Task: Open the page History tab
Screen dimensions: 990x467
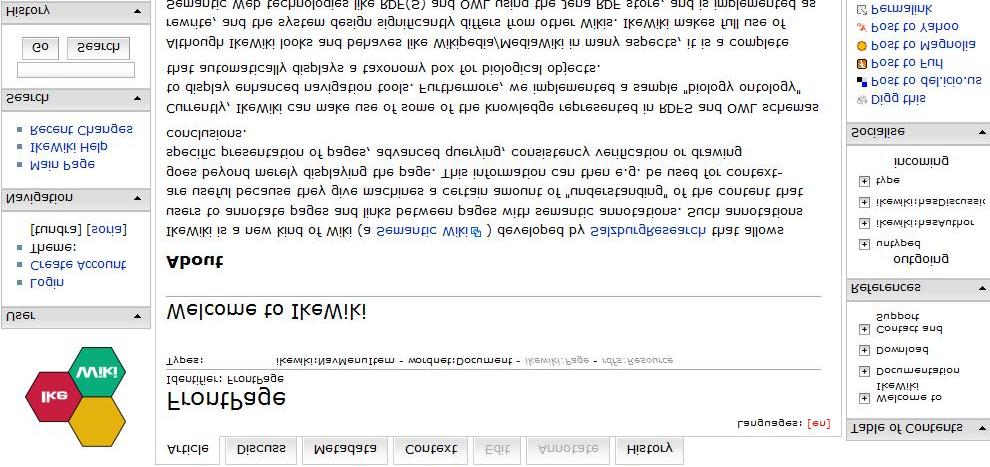Action: pos(649,450)
